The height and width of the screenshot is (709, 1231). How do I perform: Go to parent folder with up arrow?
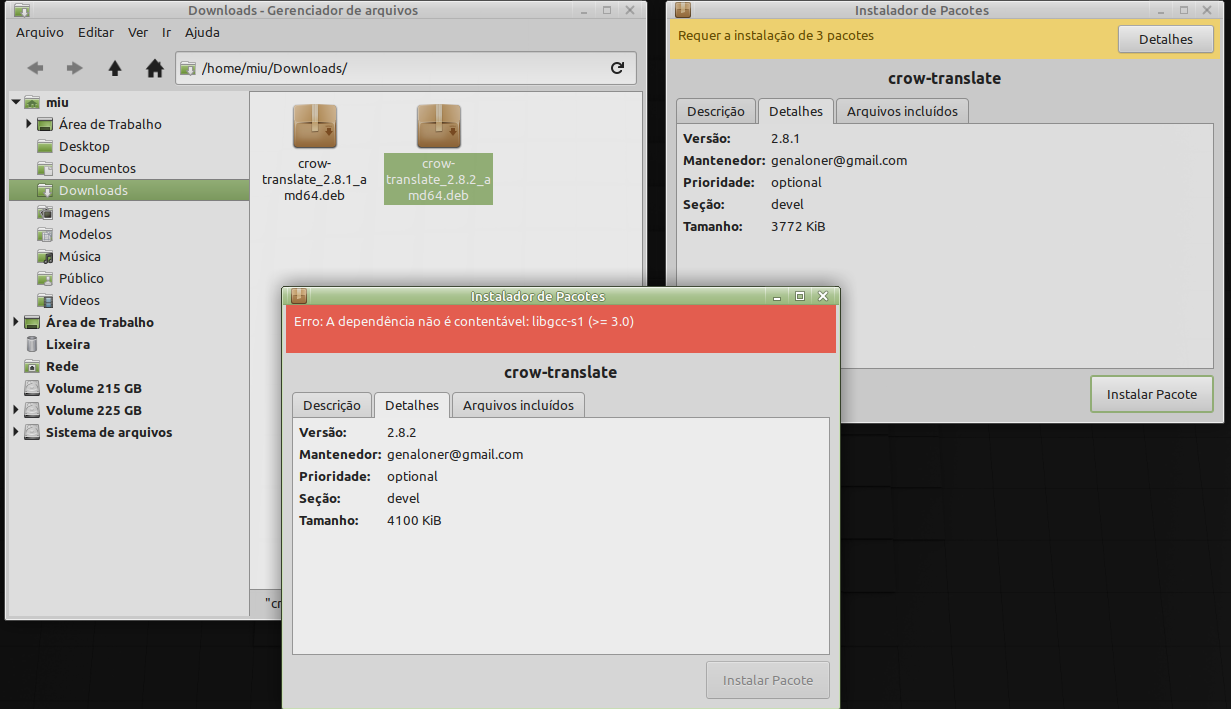pos(115,68)
